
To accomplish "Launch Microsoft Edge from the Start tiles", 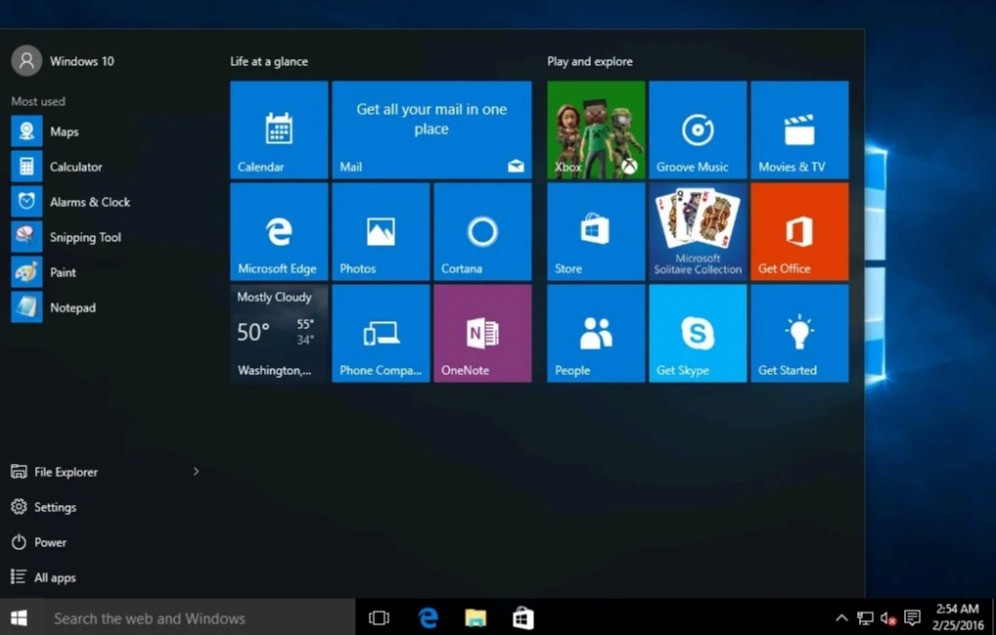I will [x=279, y=232].
